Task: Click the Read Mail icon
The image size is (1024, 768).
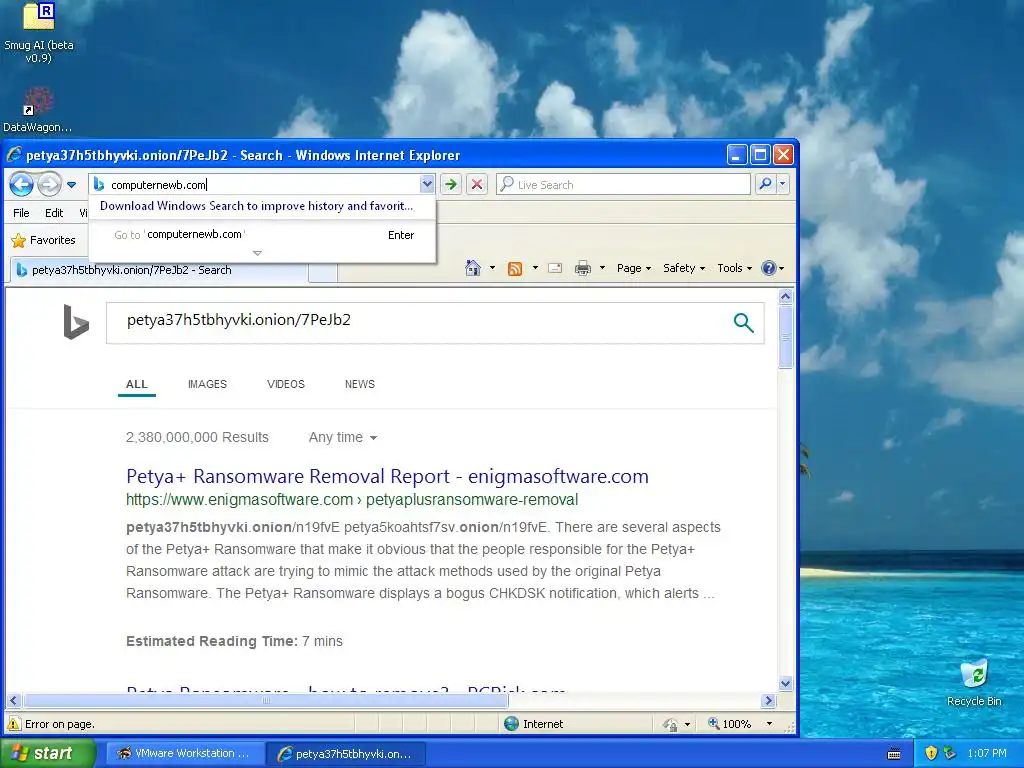Action: coord(555,268)
